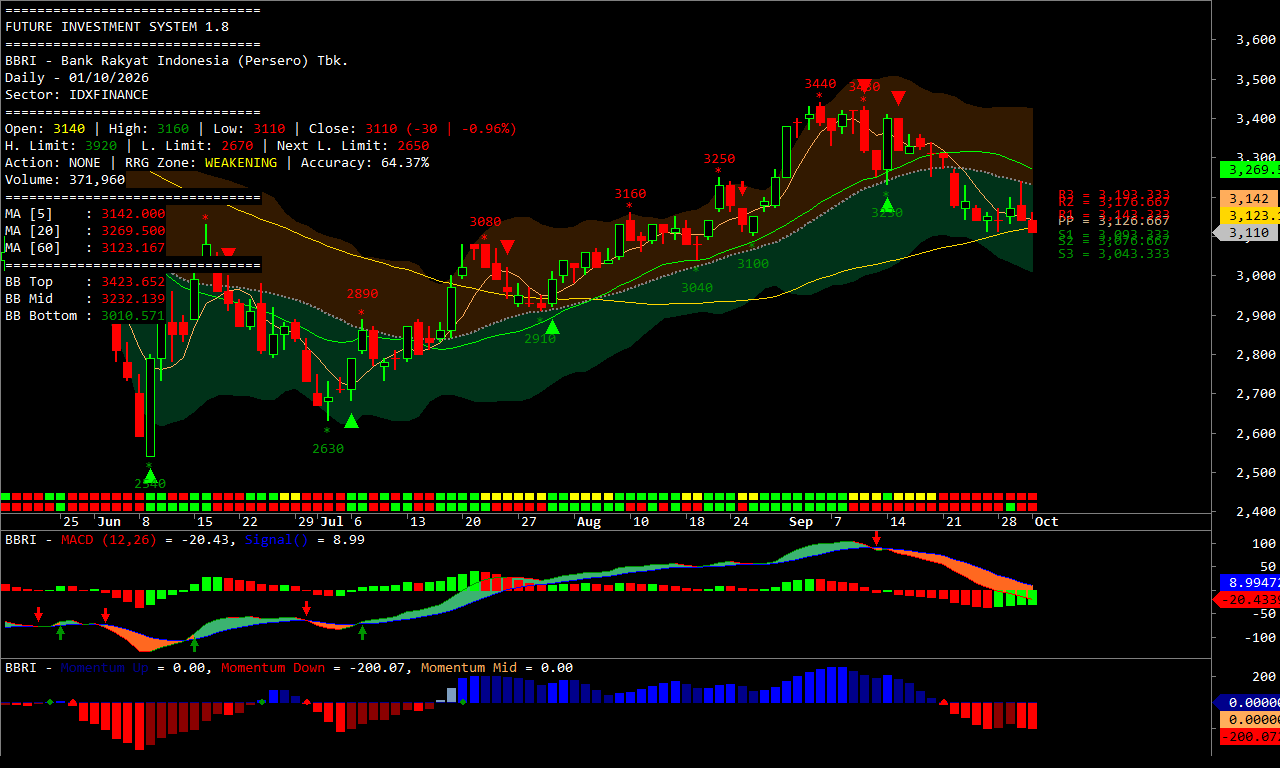Click the MACD red arrow below the 29 date

point(307,608)
